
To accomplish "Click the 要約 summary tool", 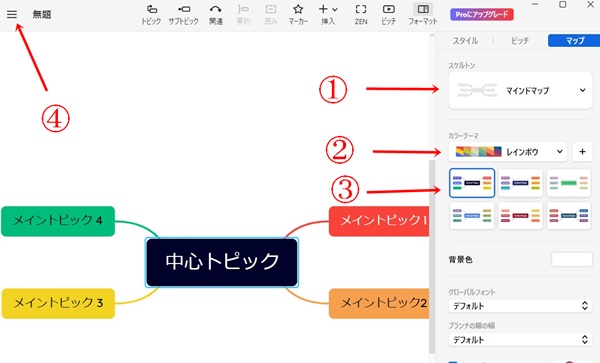I will click(243, 15).
